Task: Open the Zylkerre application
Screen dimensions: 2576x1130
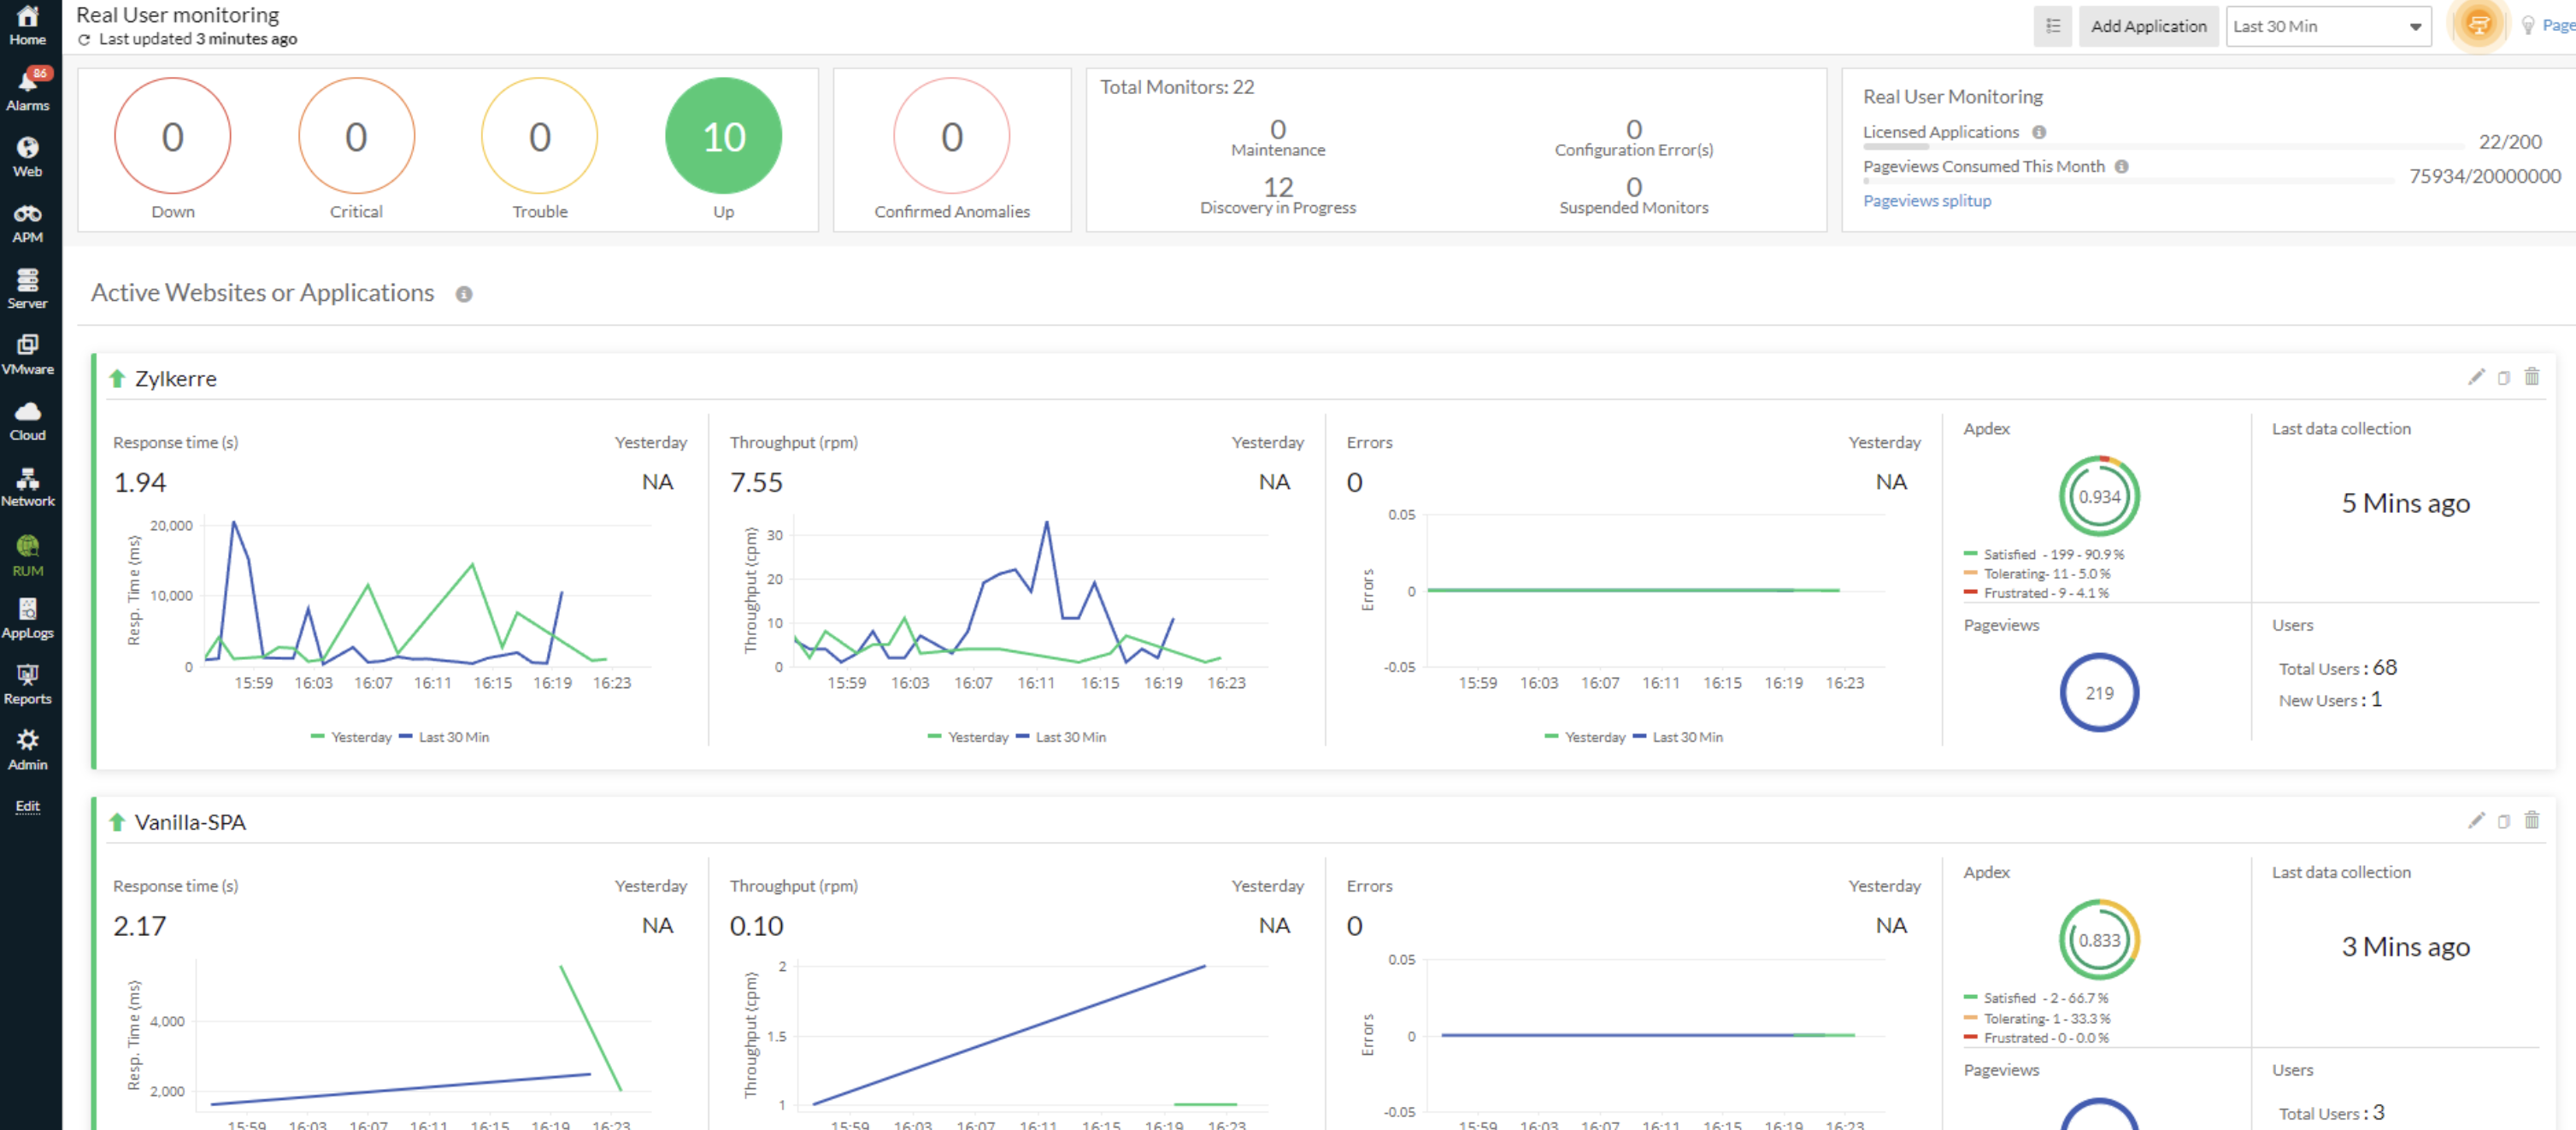Action: point(175,378)
